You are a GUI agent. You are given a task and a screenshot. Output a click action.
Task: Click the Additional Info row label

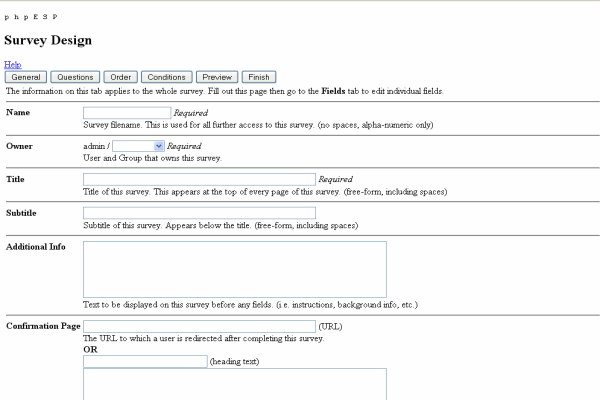36,247
